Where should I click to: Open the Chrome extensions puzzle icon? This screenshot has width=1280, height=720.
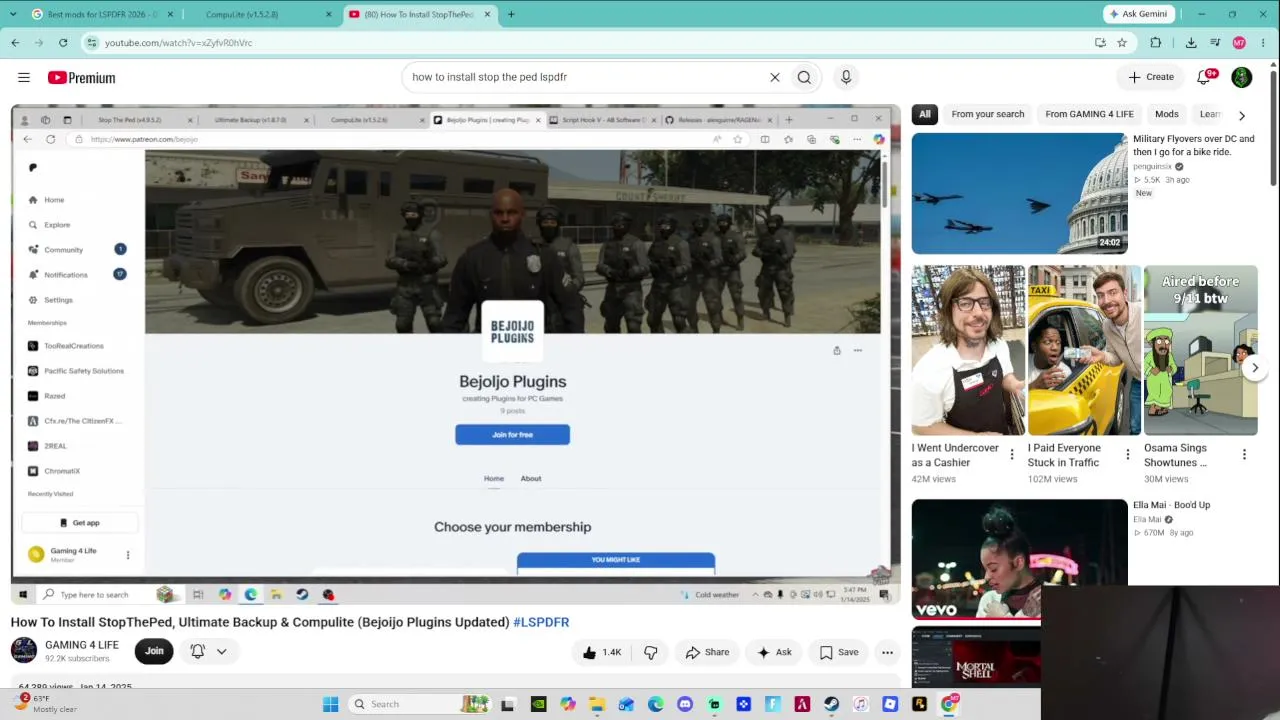pyautogui.click(x=1156, y=42)
